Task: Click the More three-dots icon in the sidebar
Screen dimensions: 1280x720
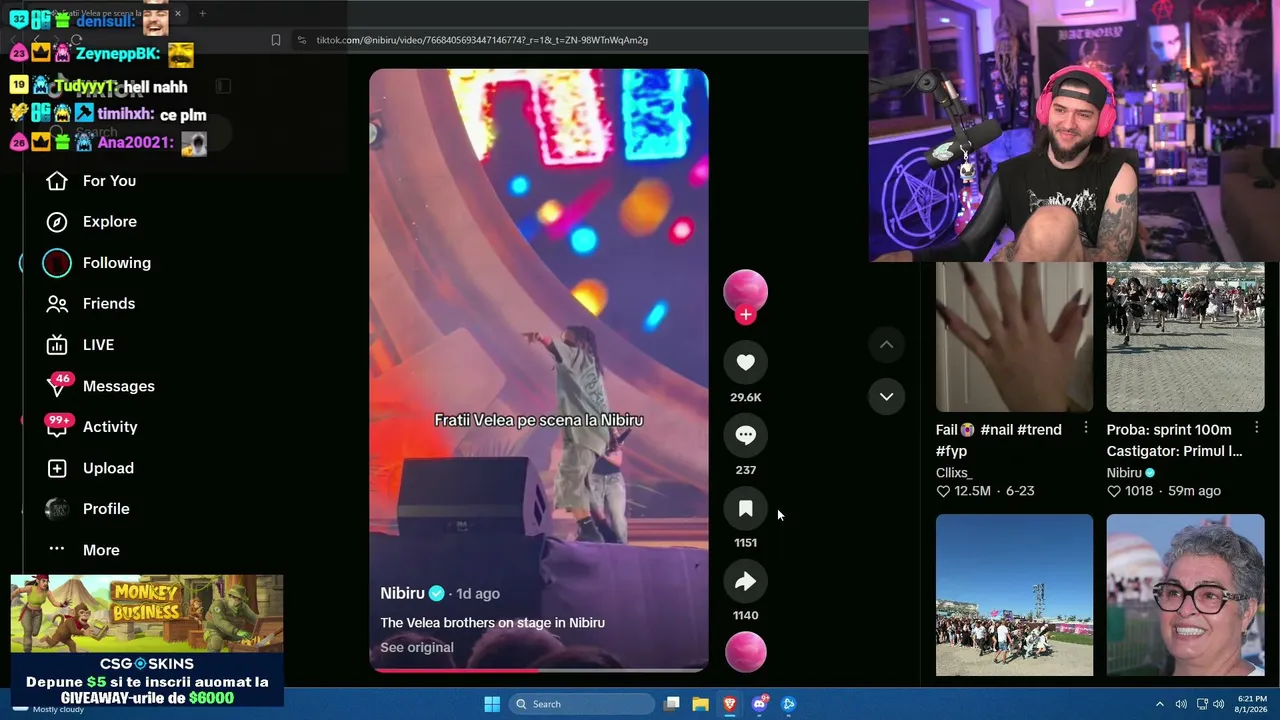Action: point(57,549)
